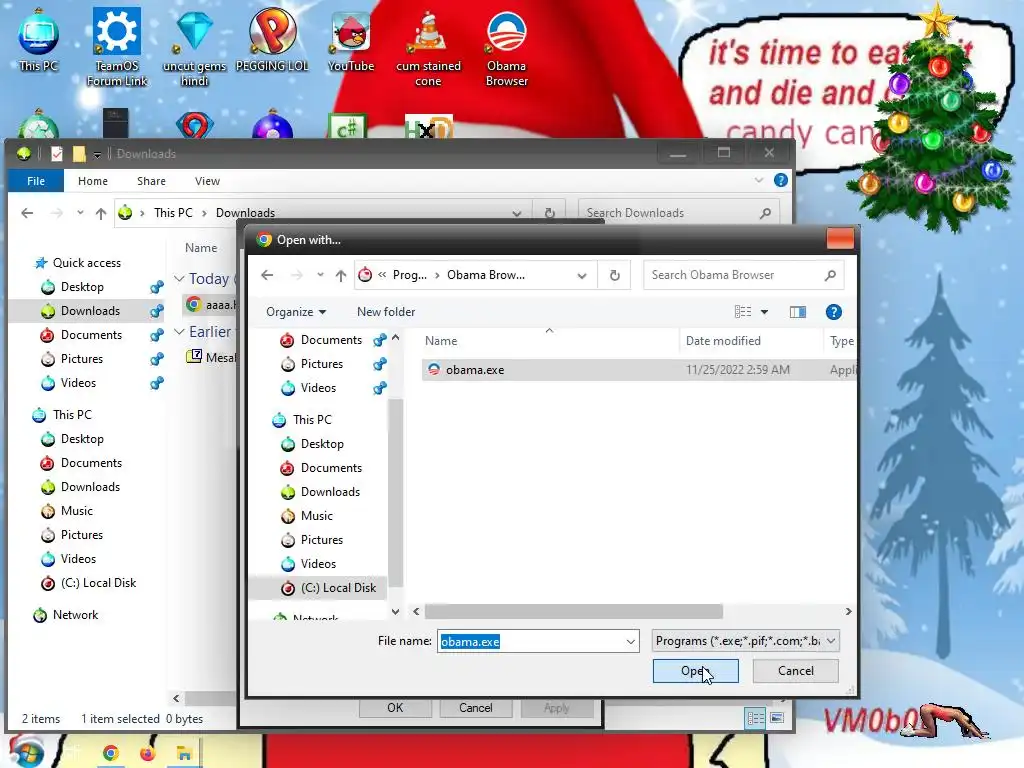This screenshot has width=1024, height=768.
Task: Open Firefox from the taskbar
Action: [148, 753]
